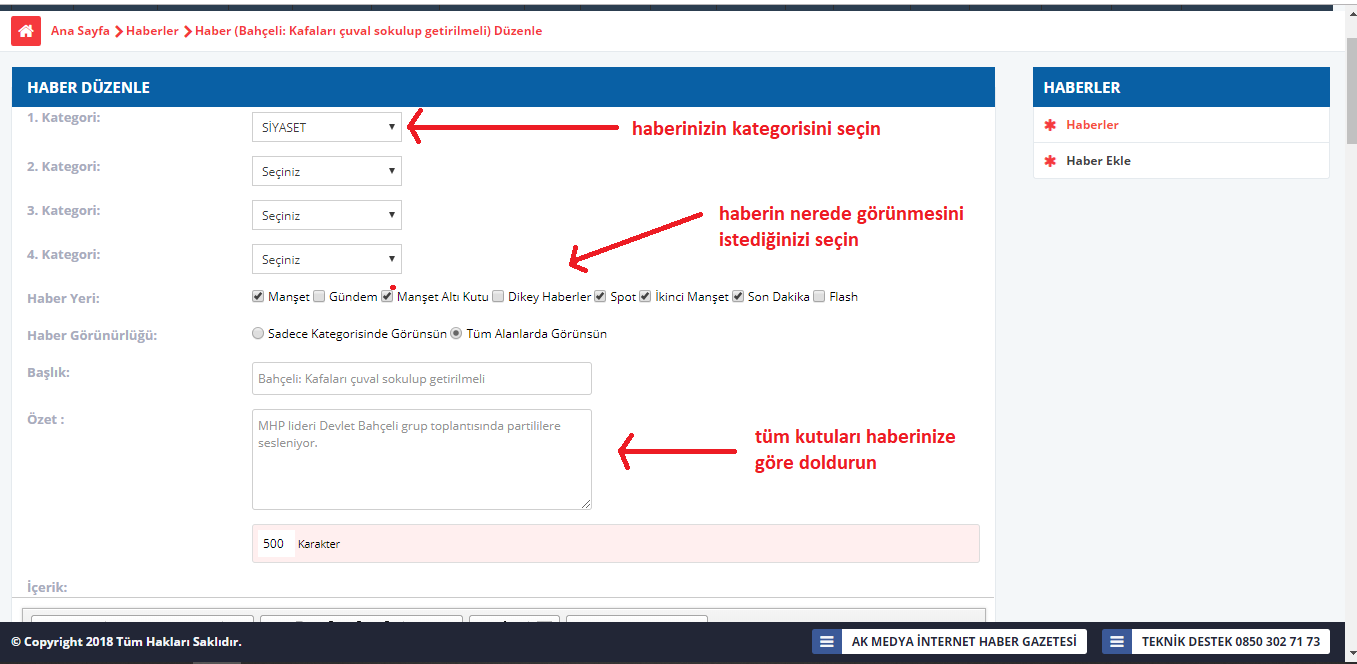This screenshot has width=1357, height=664.
Task: Go to Ana Sayfa breadcrumb link
Action: [x=80, y=31]
